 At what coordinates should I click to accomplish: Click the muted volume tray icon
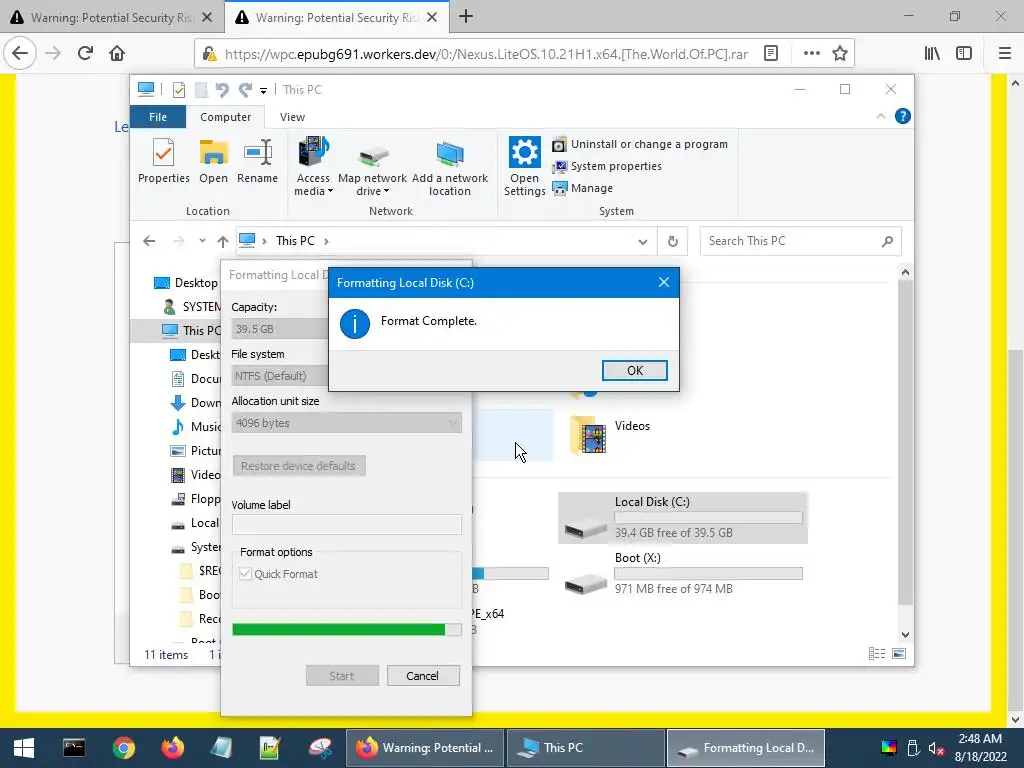click(936, 748)
